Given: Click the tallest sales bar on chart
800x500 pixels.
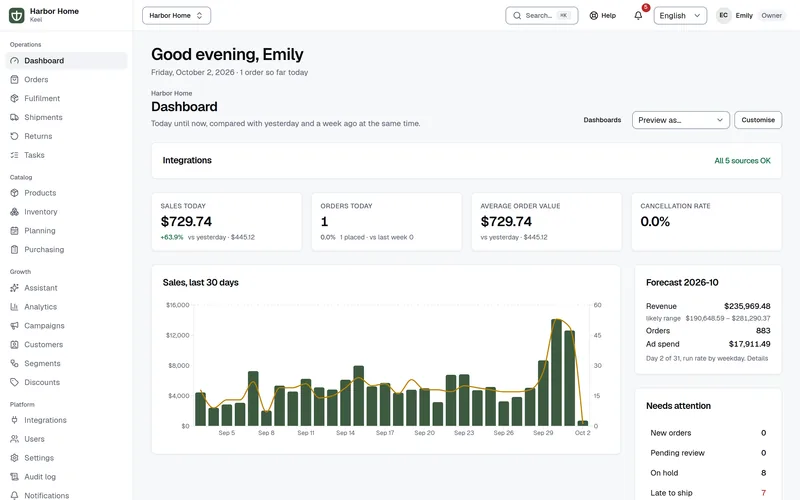Looking at the screenshot, I should pyautogui.click(x=556, y=372).
